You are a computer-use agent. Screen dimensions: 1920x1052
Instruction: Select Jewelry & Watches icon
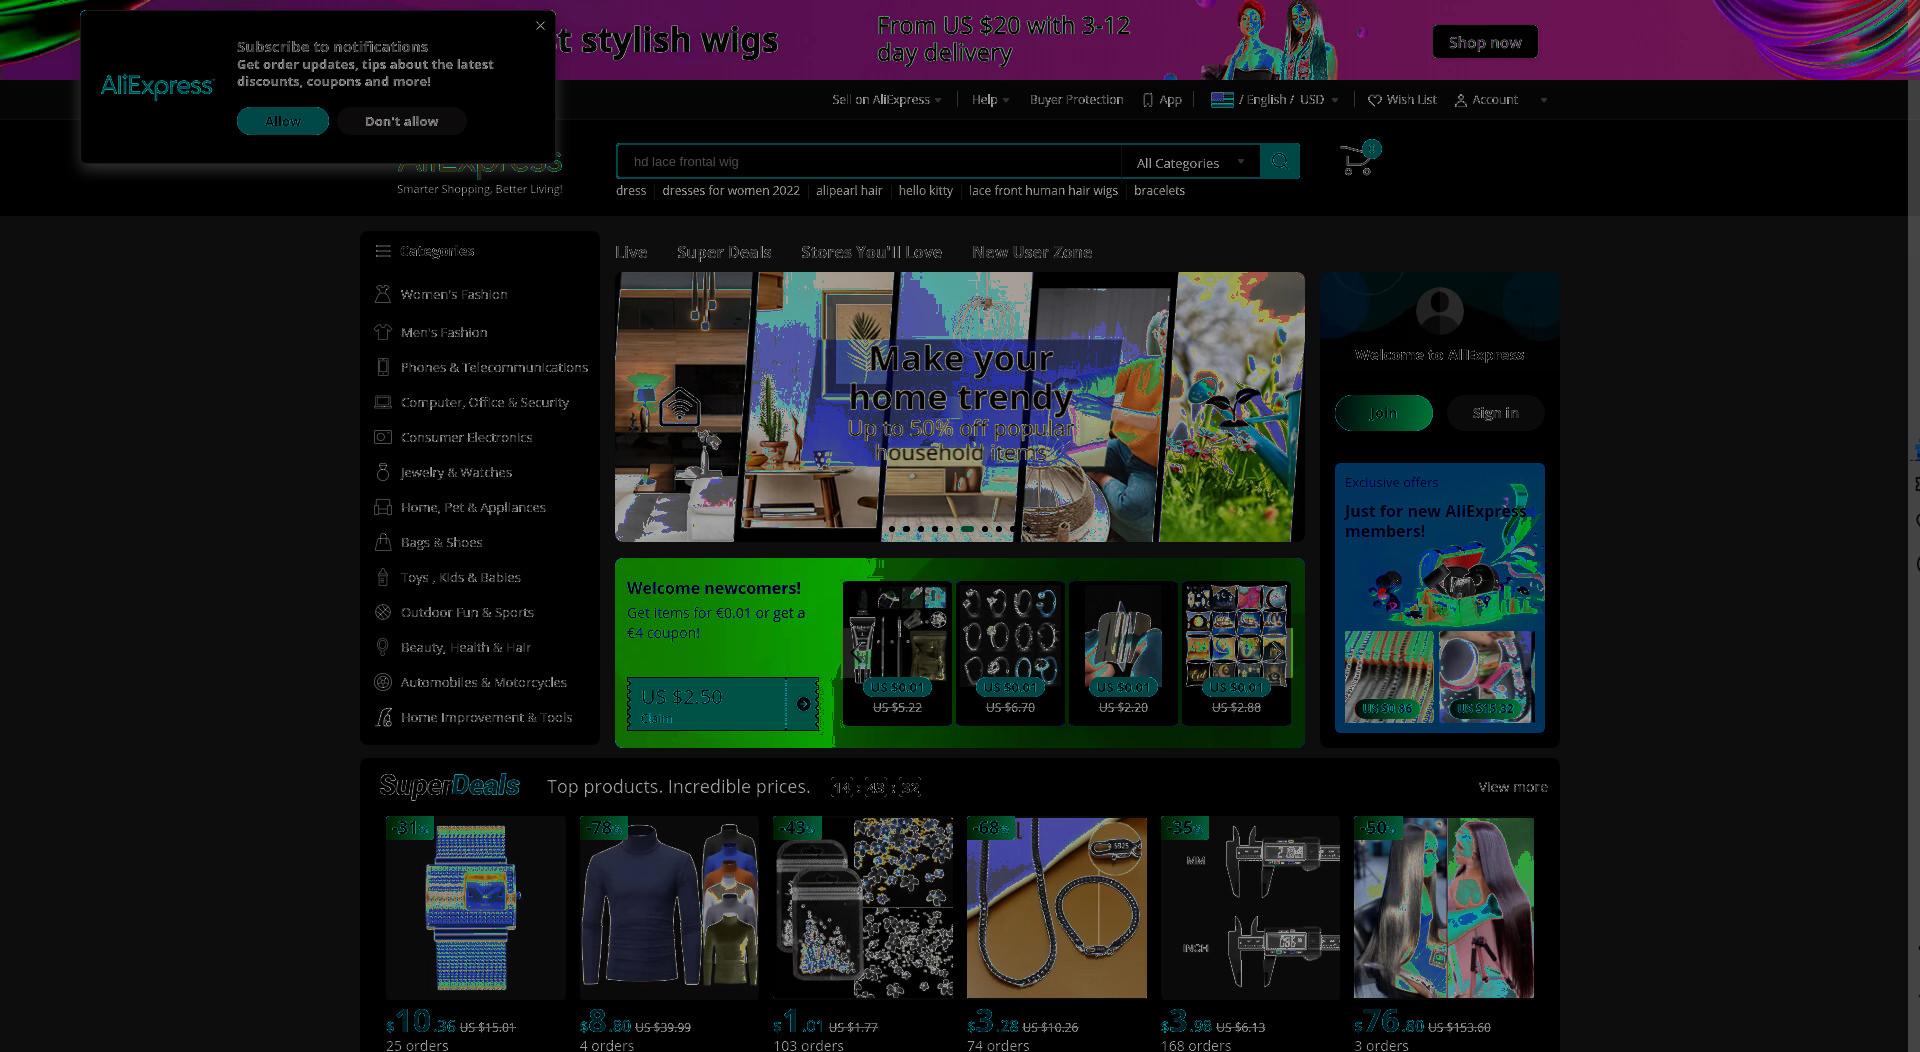coord(382,472)
